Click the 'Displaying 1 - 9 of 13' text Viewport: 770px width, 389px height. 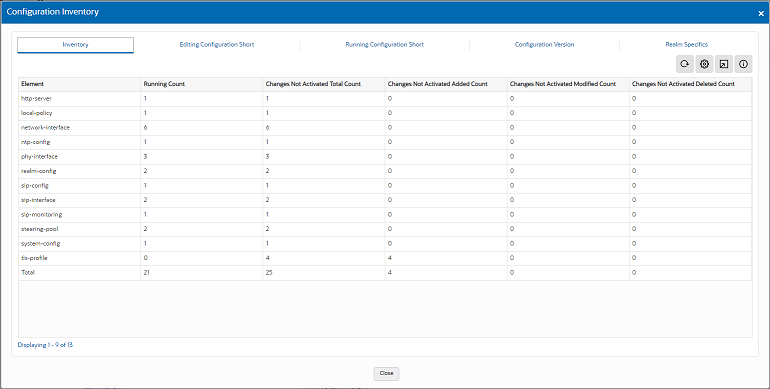click(x=45, y=345)
